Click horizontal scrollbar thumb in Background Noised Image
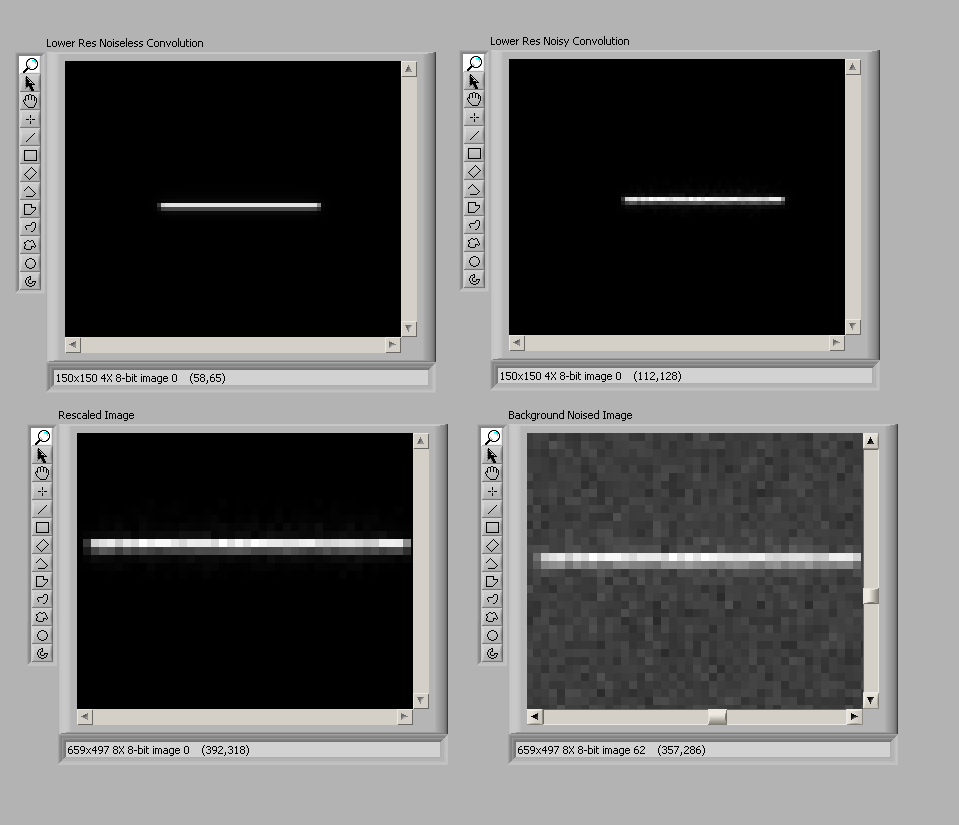The width and height of the screenshot is (959, 825). click(716, 717)
